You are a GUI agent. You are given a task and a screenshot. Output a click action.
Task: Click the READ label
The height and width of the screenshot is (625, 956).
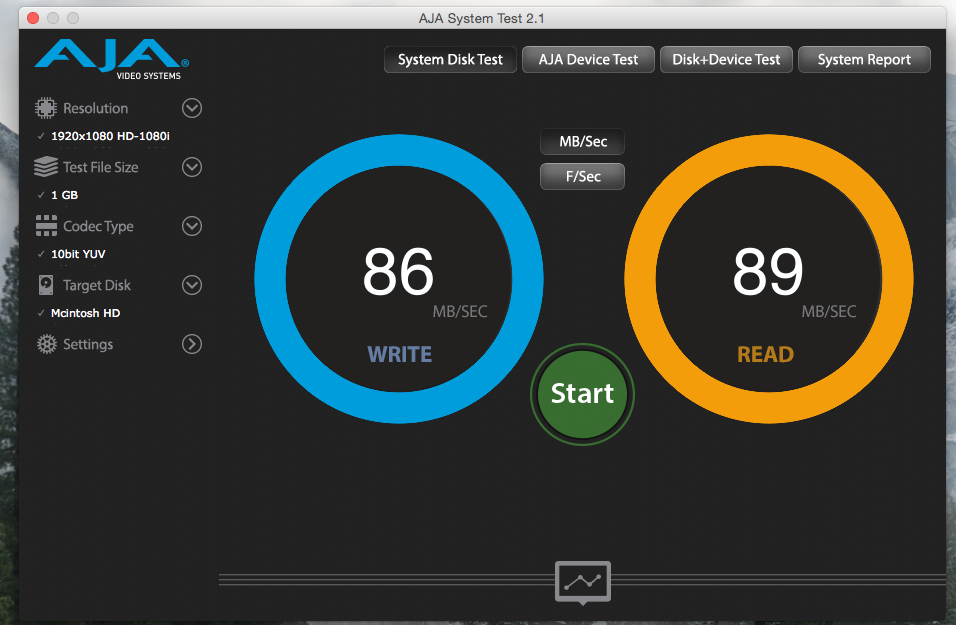(x=766, y=354)
